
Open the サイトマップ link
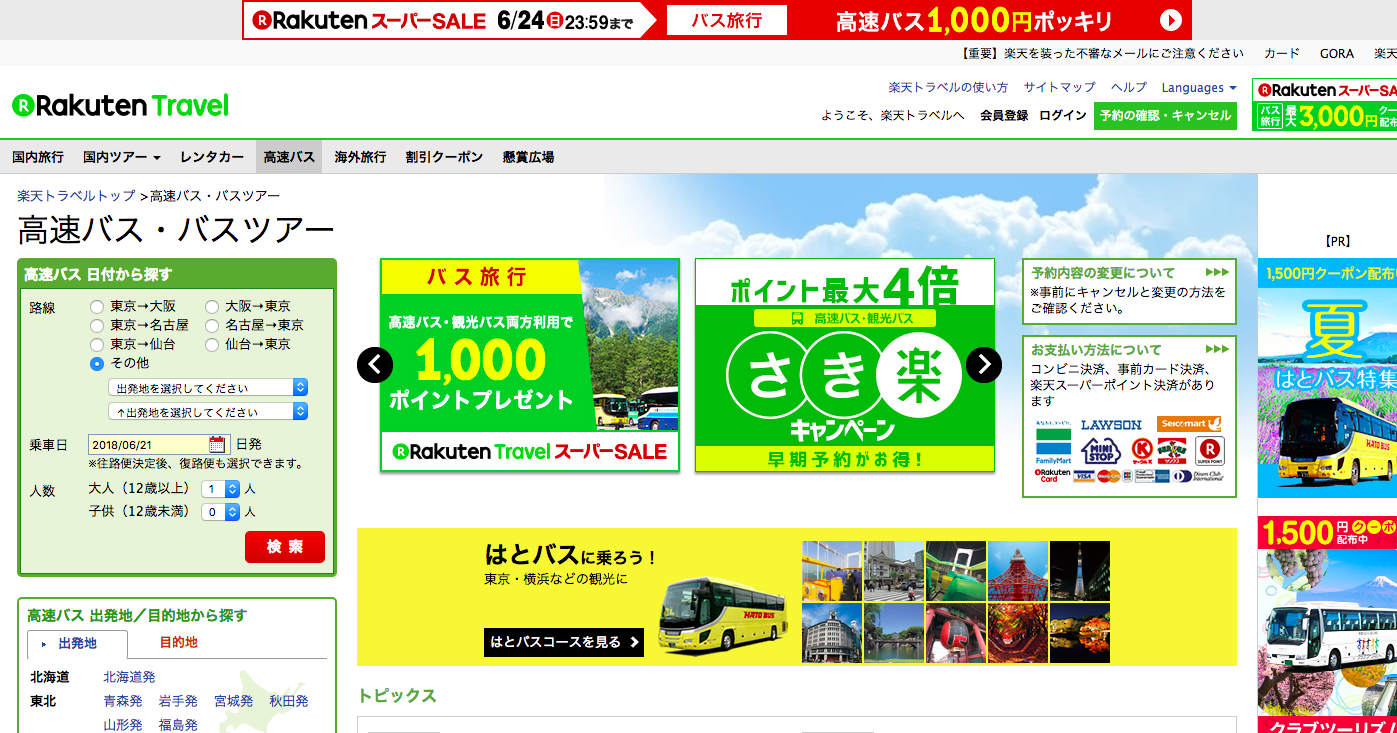pos(1059,88)
